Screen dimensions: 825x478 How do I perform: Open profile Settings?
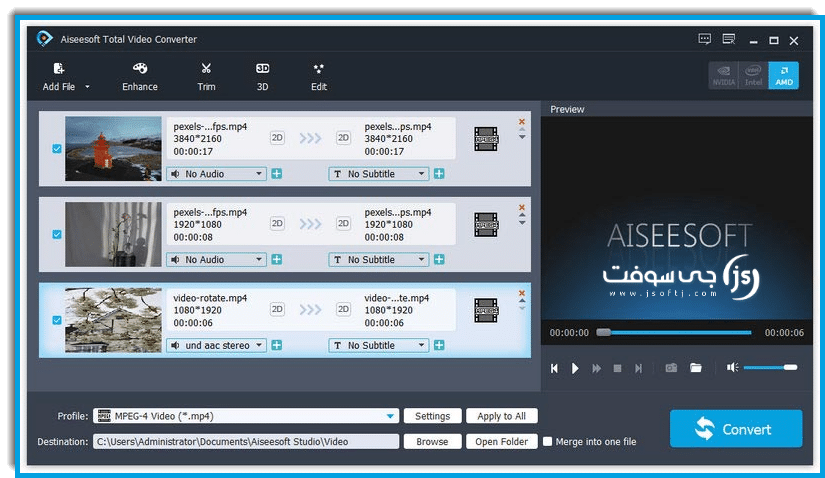[432, 416]
